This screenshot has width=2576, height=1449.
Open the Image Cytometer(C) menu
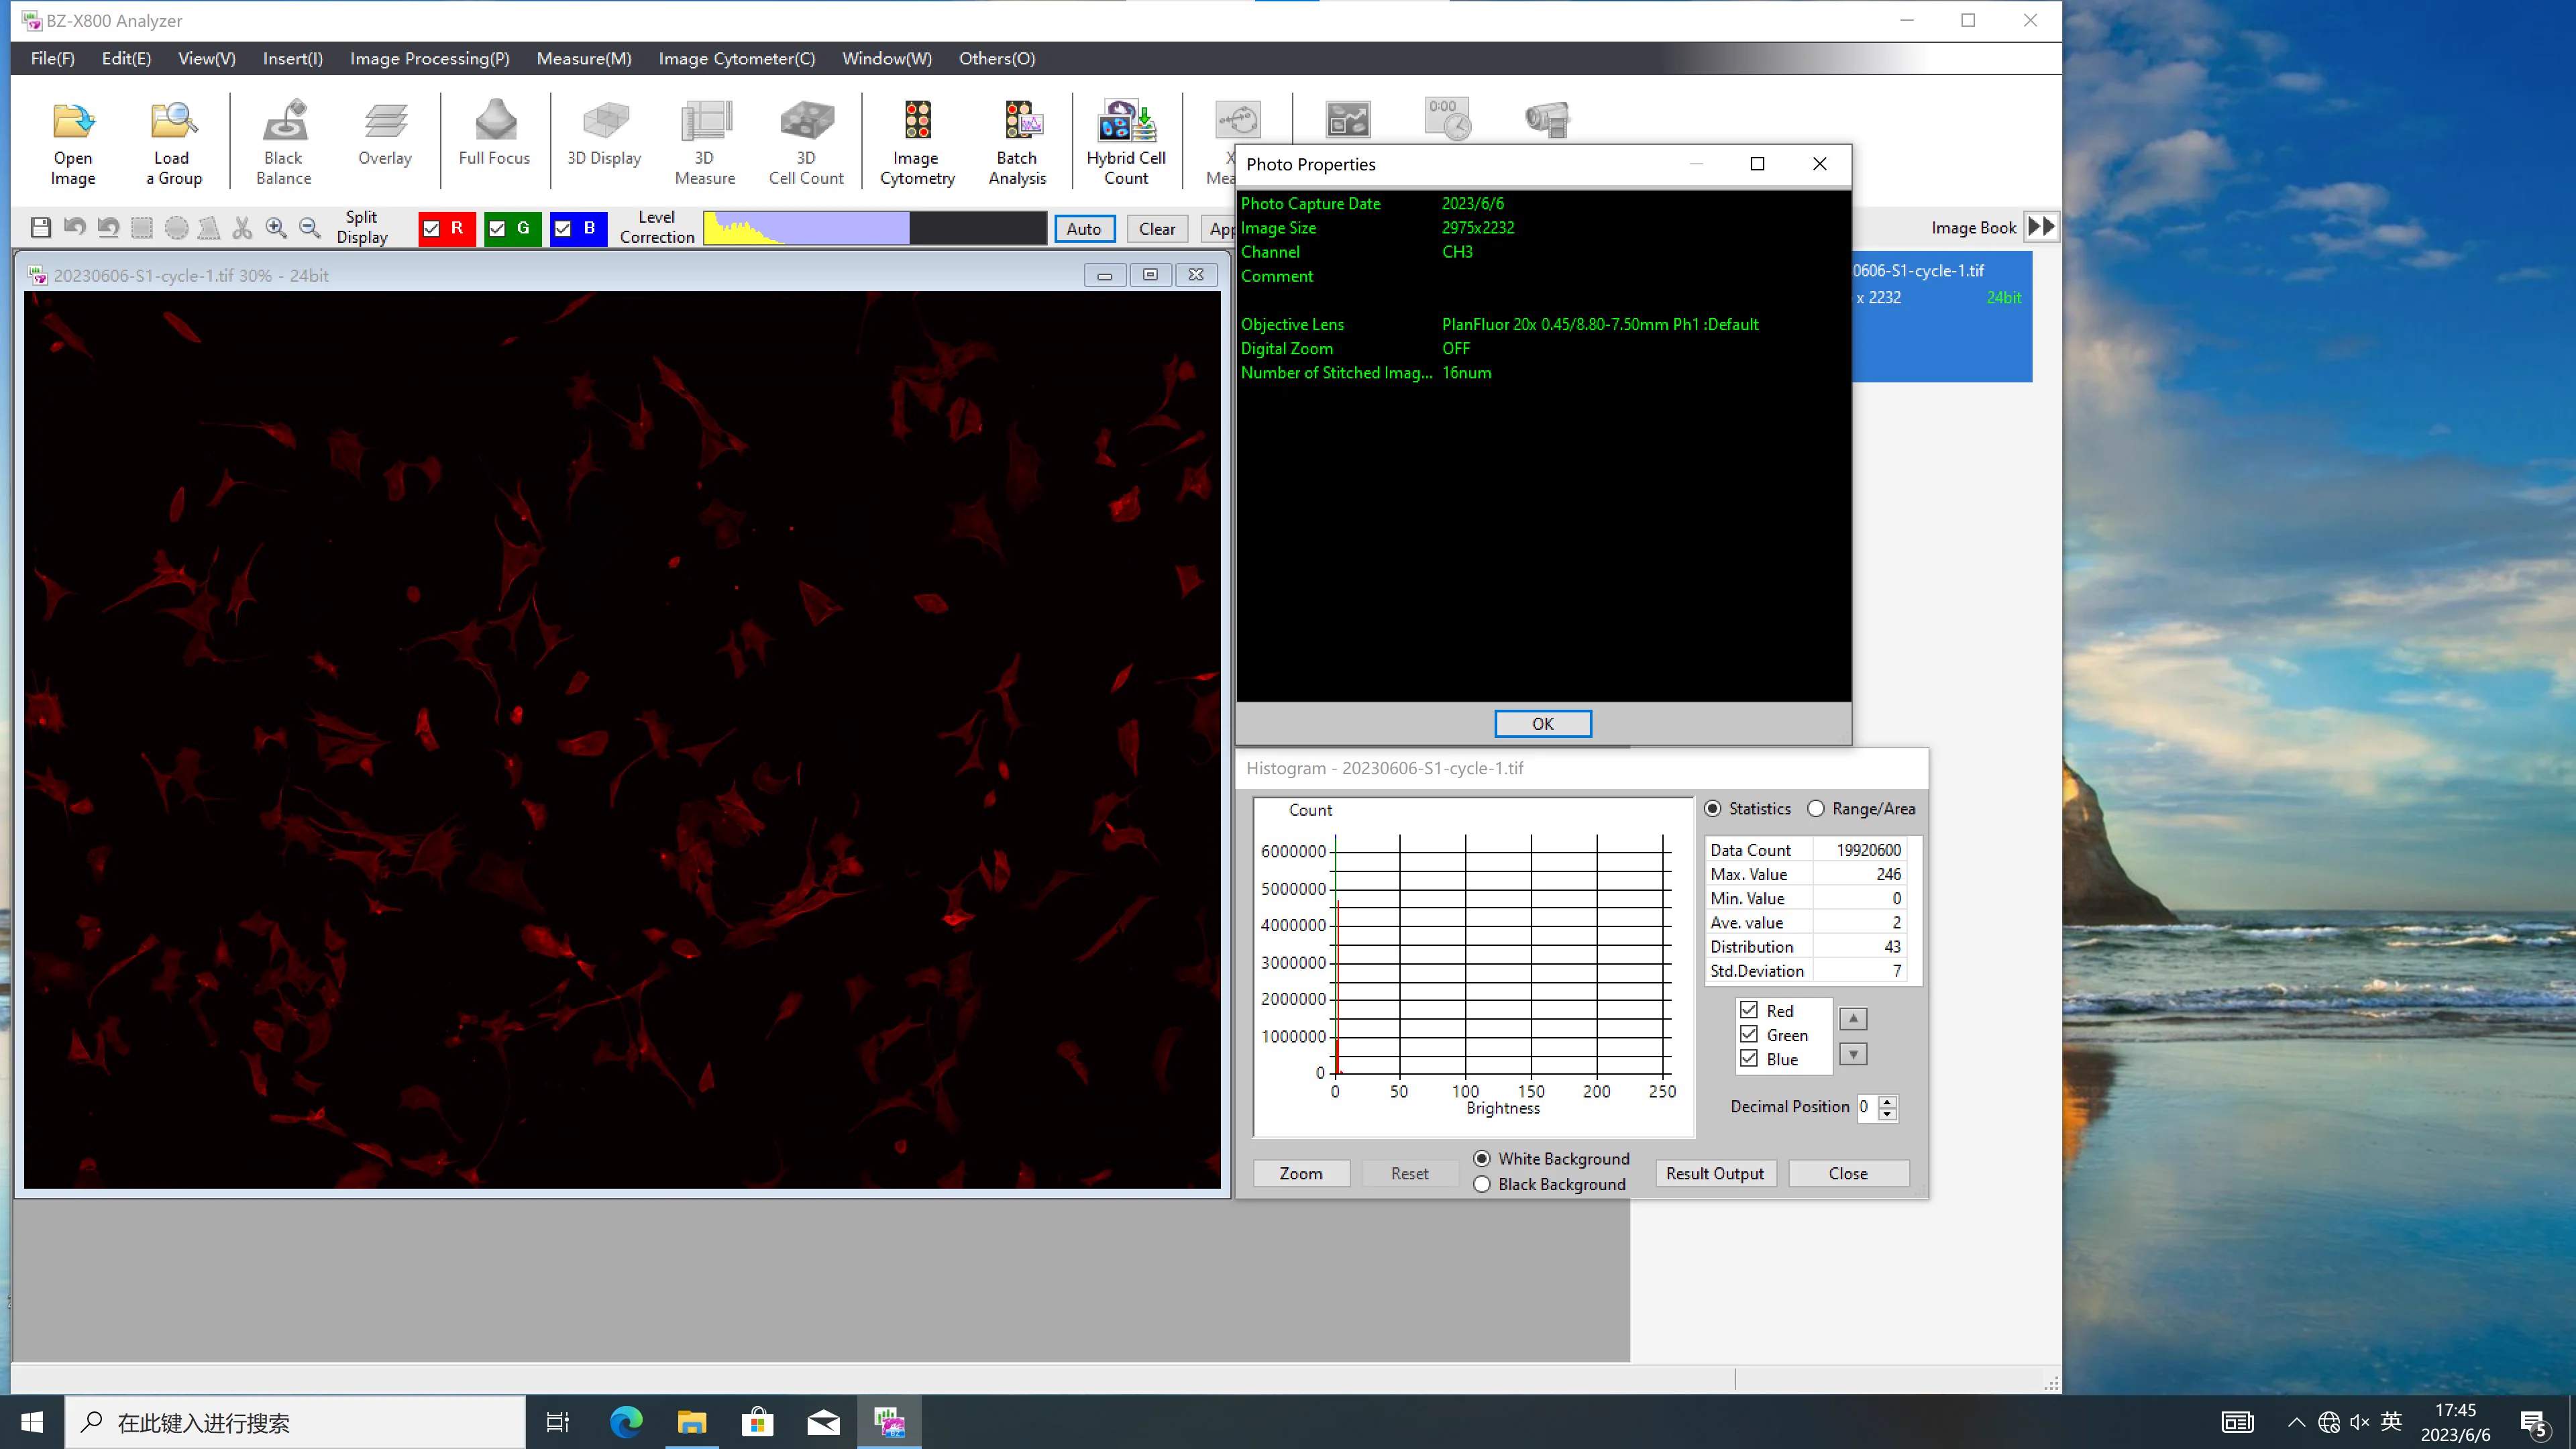737,58
